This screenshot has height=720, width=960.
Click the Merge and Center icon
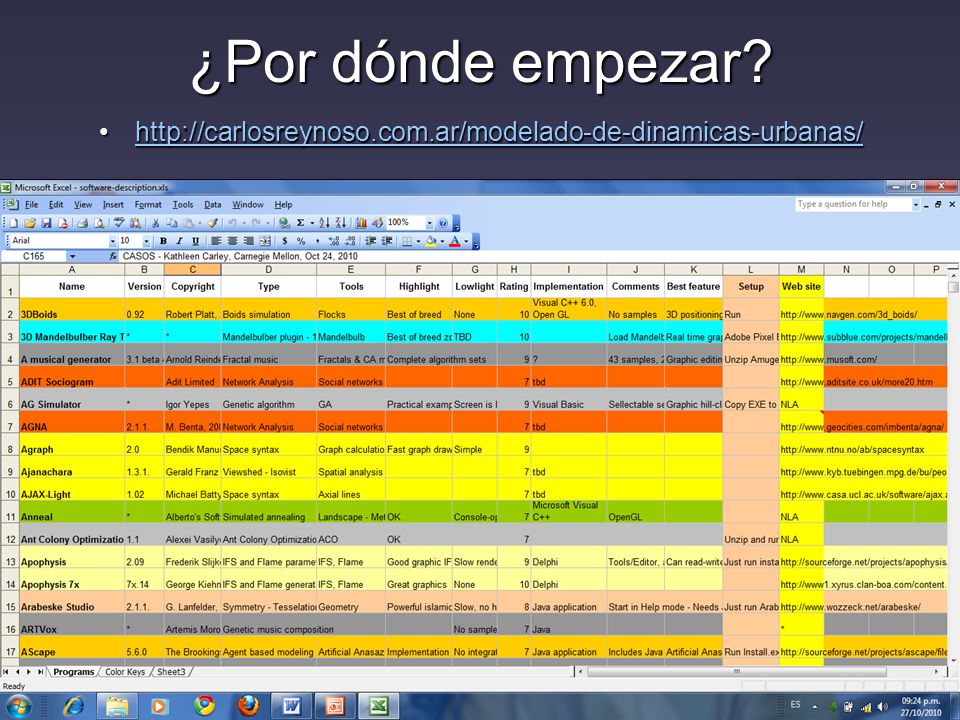click(x=264, y=241)
